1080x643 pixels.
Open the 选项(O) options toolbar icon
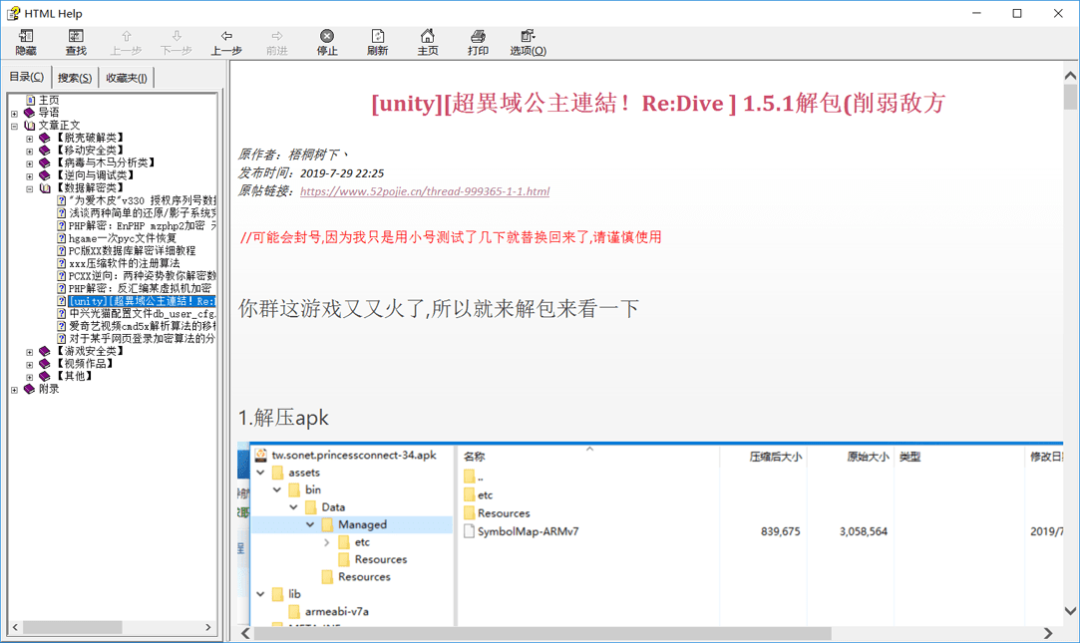pyautogui.click(x=528, y=36)
